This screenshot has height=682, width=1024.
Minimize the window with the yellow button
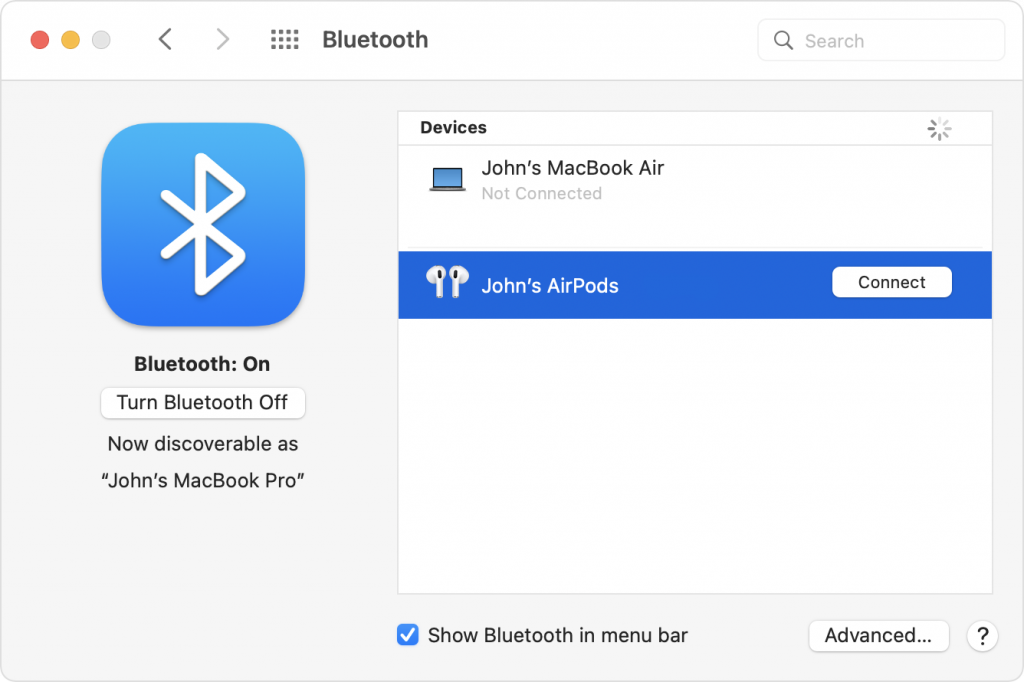tap(70, 40)
